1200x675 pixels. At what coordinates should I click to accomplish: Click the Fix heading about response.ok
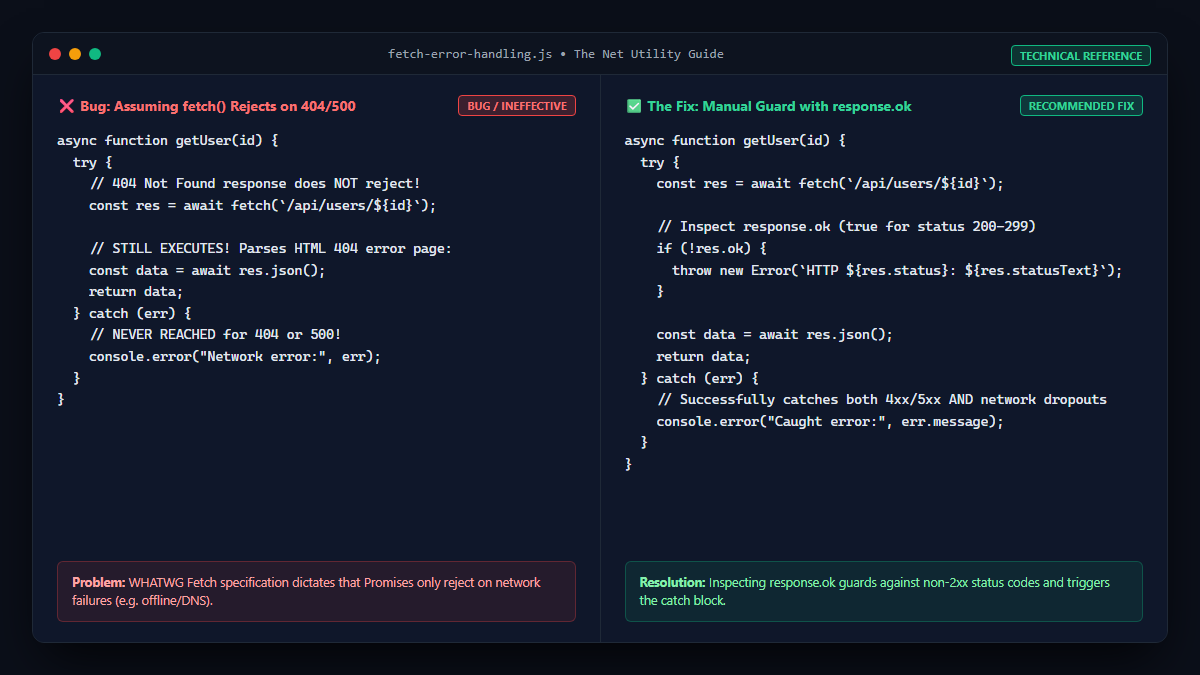(779, 106)
